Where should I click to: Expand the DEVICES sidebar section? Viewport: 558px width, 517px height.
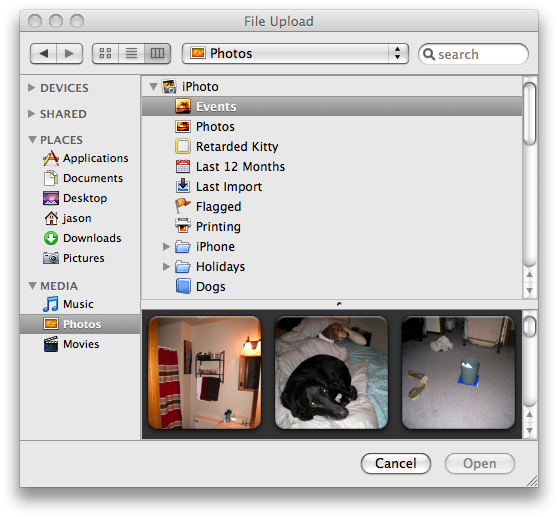[31, 88]
